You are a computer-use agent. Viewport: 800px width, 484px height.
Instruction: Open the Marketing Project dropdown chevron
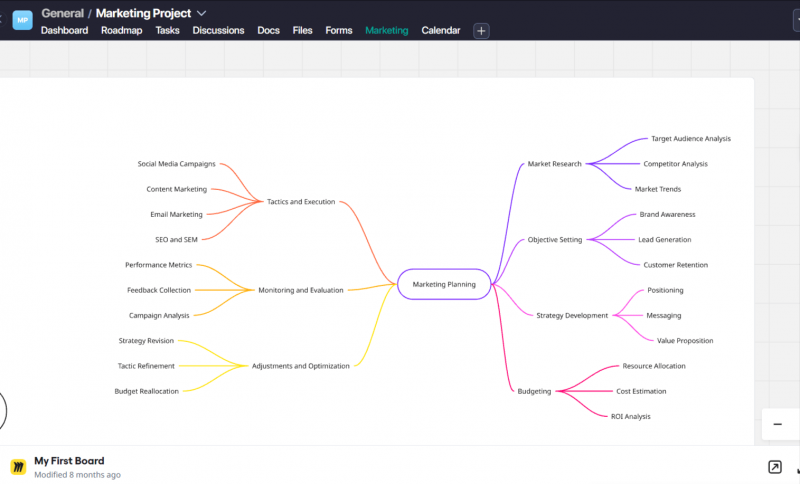pos(202,13)
